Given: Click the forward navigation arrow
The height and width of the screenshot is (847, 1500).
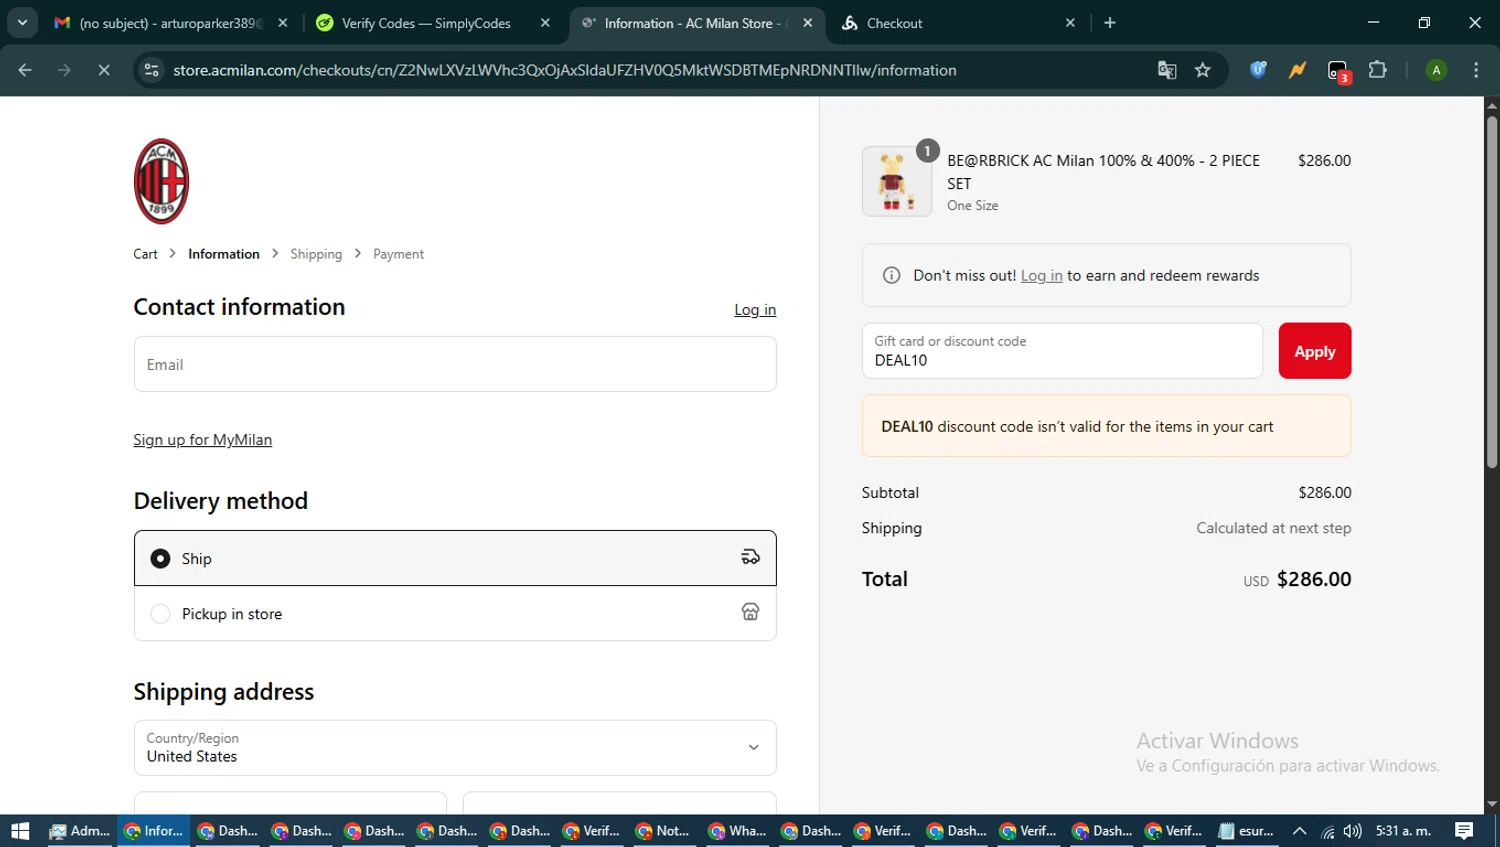Looking at the screenshot, I should [x=64, y=70].
